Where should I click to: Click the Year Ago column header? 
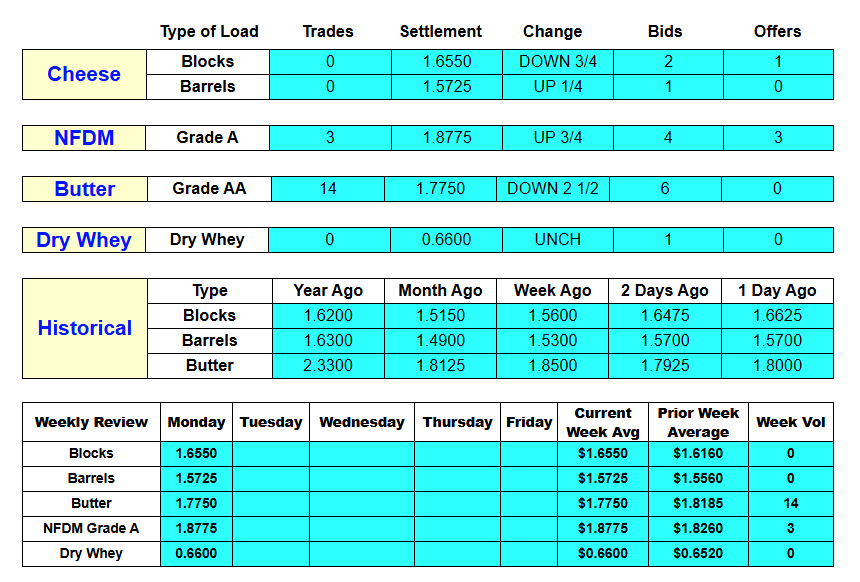click(328, 291)
